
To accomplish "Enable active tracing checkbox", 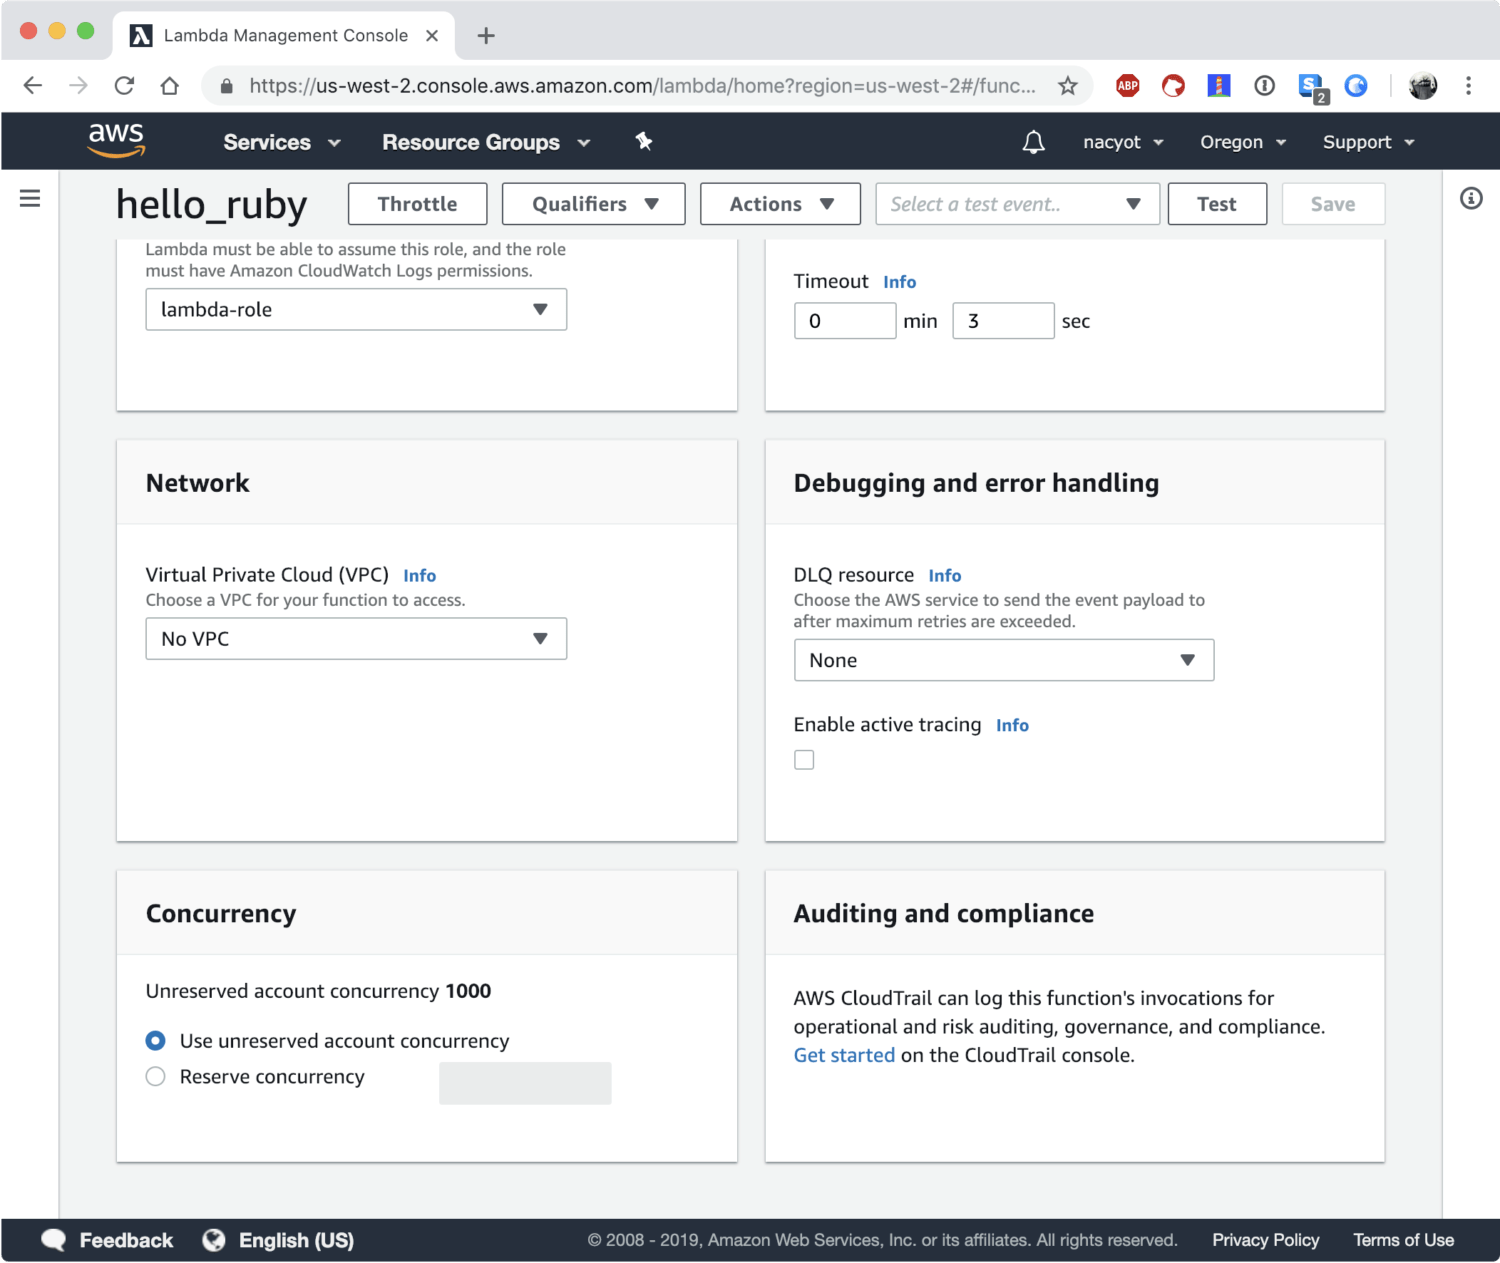I will tap(804, 760).
